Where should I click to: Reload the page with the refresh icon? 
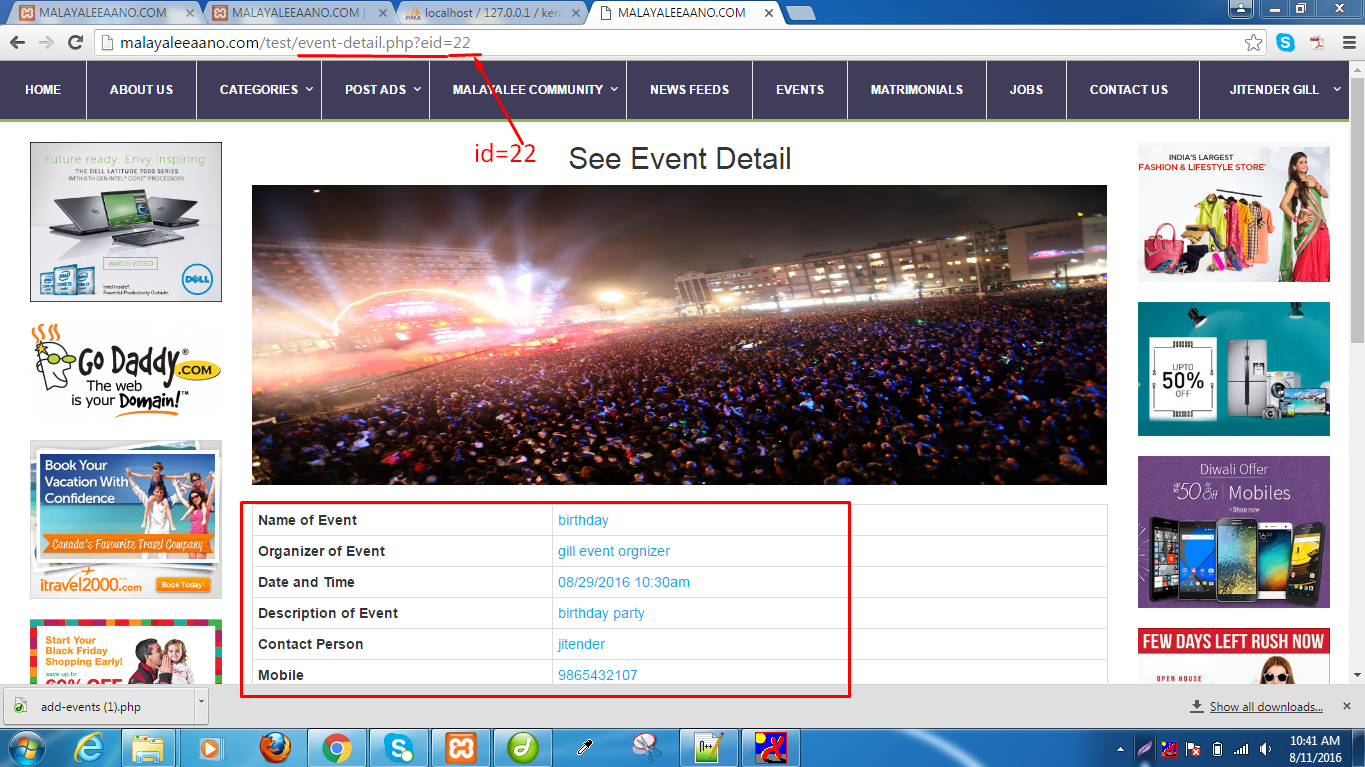[x=75, y=43]
